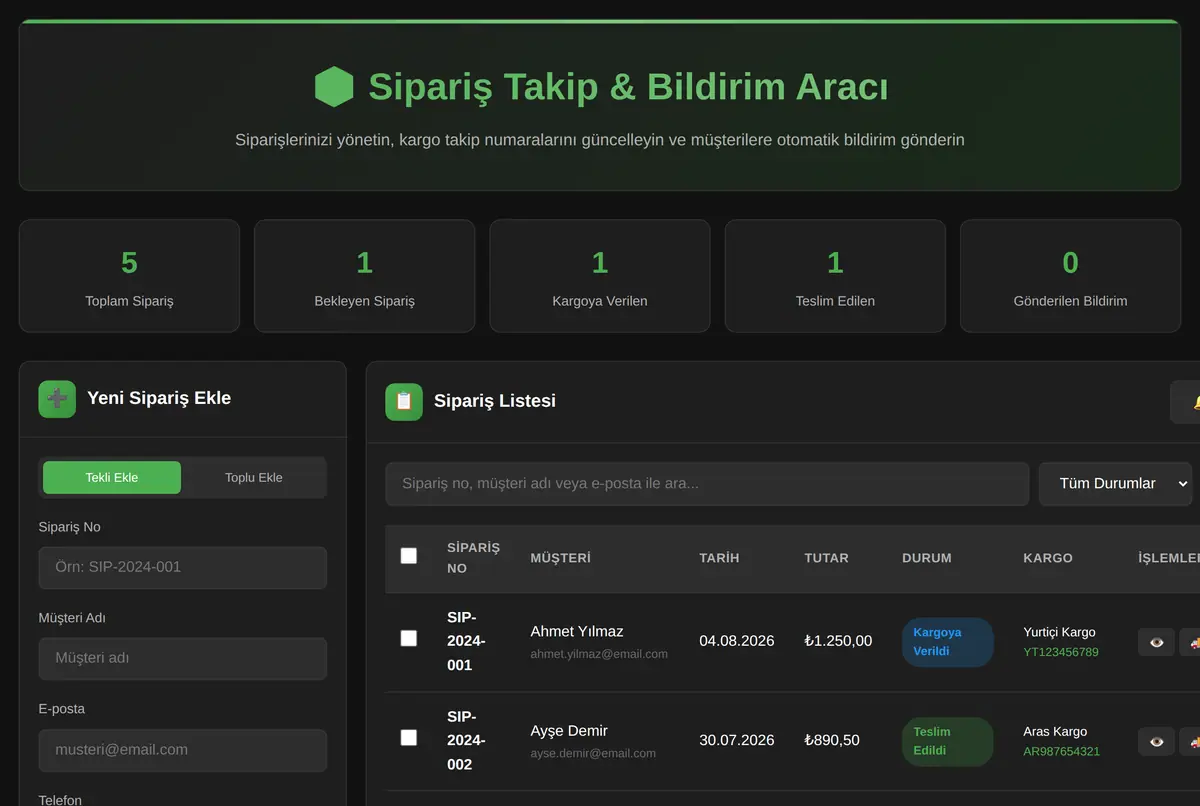Click the Kargoya Verilen stat card
Image resolution: width=1200 pixels, height=806 pixels.
[600, 276]
